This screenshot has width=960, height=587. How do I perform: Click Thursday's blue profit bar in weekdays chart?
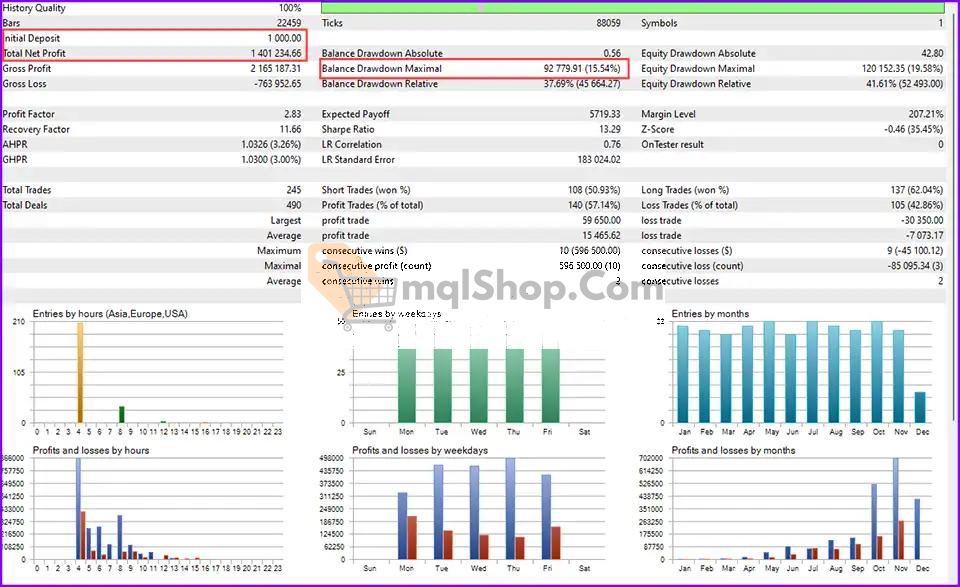click(510, 508)
